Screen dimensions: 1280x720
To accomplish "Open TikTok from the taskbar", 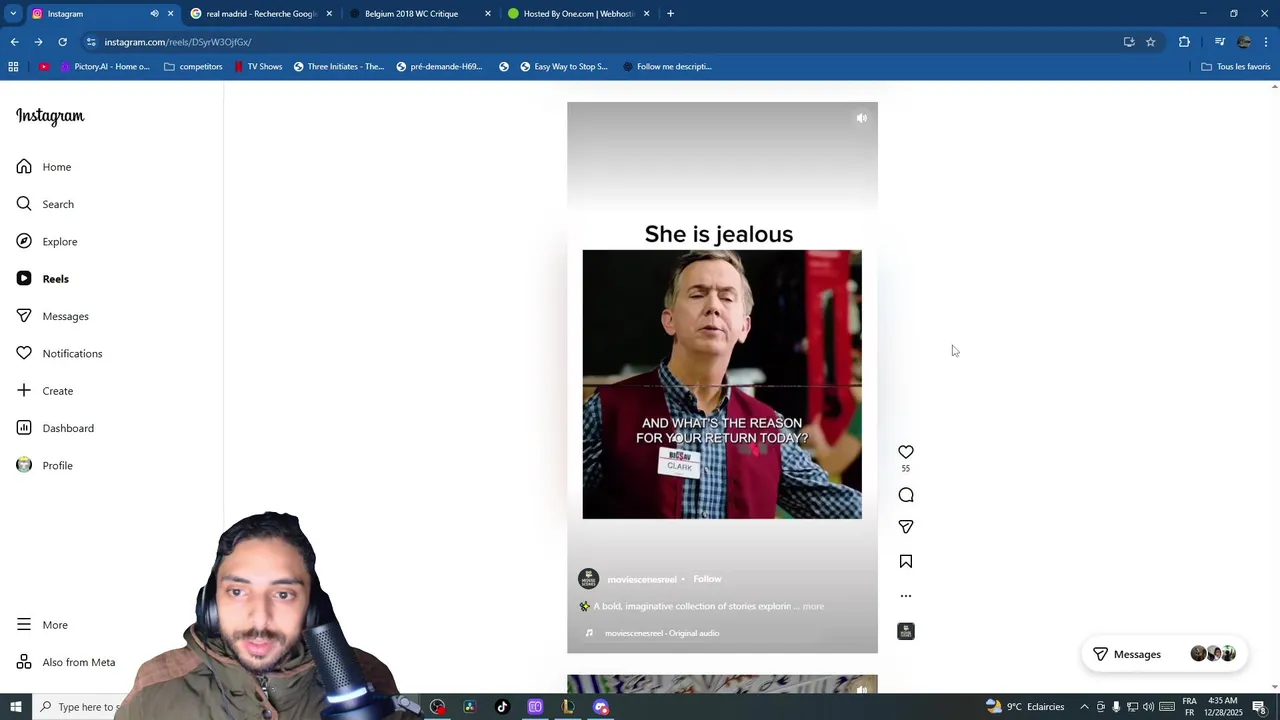I will (x=502, y=707).
